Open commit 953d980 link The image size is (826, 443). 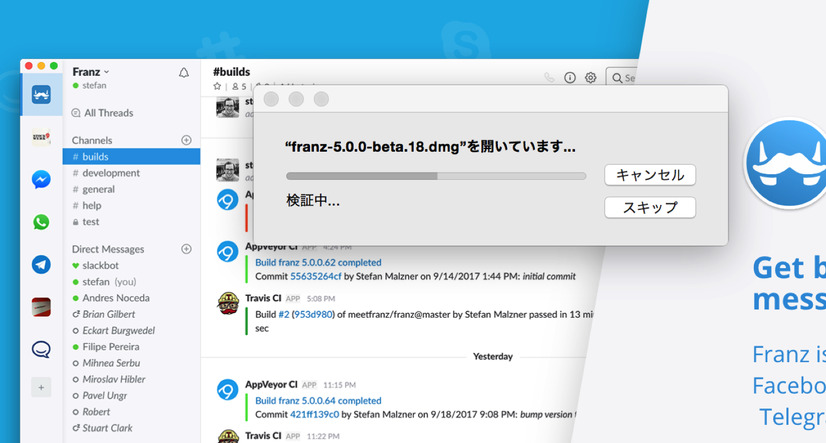tap(313, 314)
